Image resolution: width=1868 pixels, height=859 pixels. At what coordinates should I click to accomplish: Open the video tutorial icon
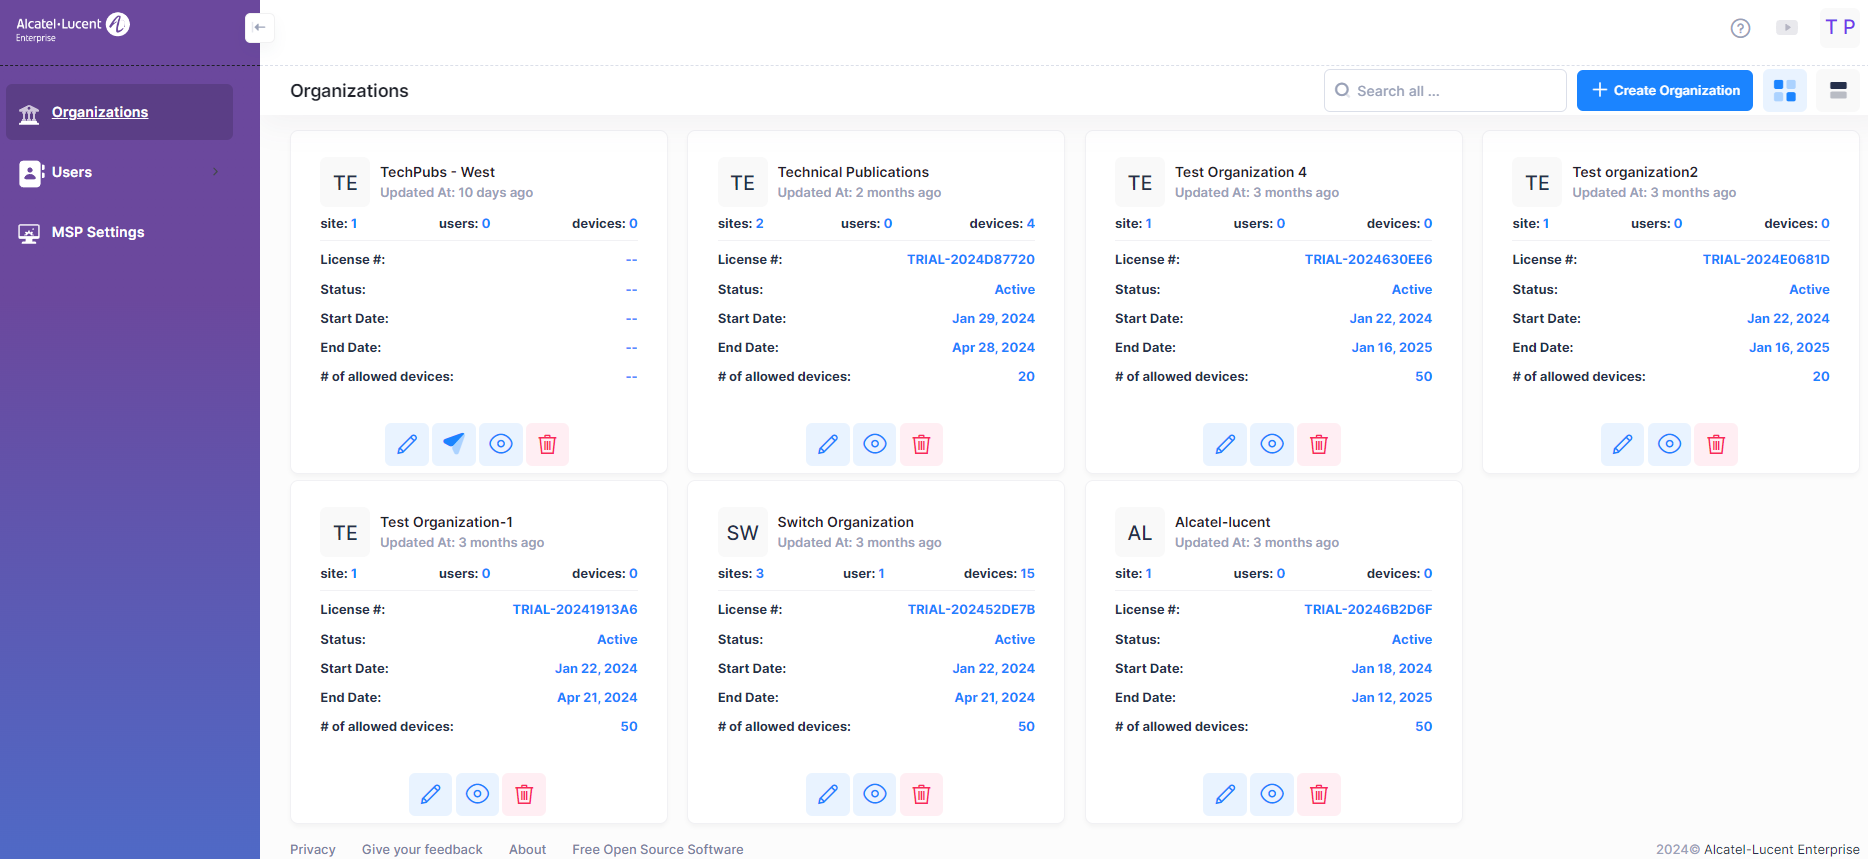1787,28
